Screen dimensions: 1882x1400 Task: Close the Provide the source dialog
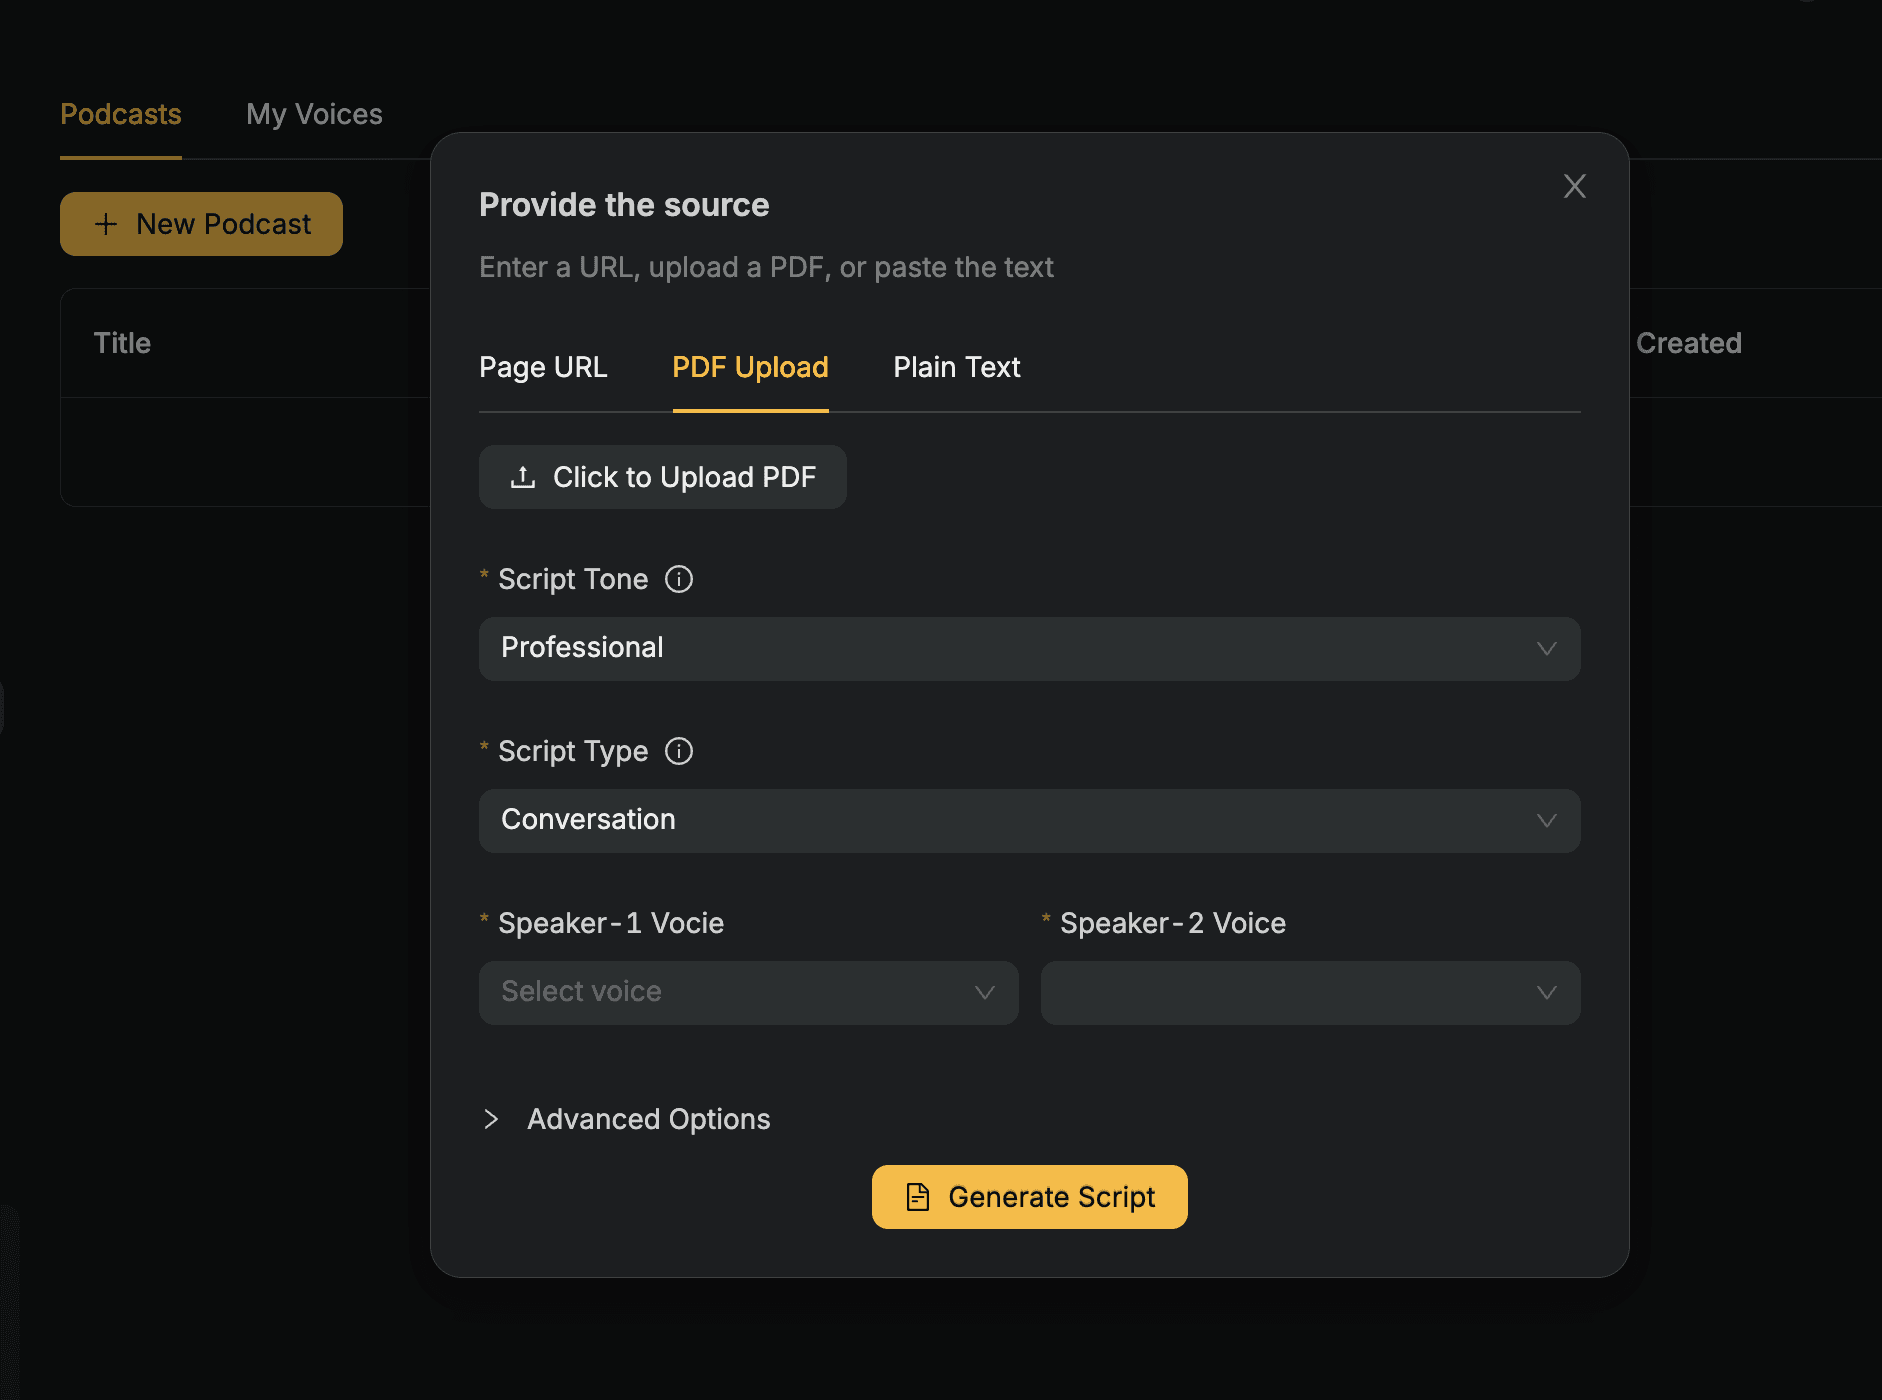pos(1575,186)
